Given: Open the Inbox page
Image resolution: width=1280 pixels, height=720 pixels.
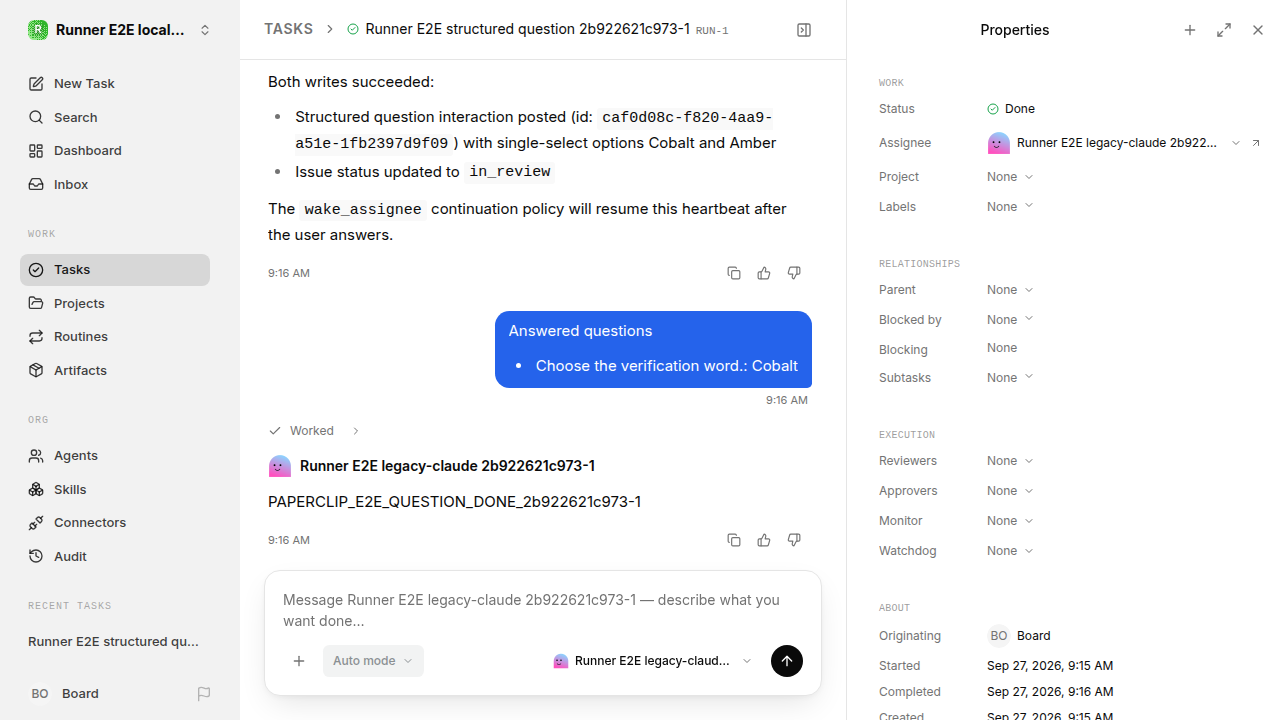Looking at the screenshot, I should pyautogui.click(x=115, y=184).
